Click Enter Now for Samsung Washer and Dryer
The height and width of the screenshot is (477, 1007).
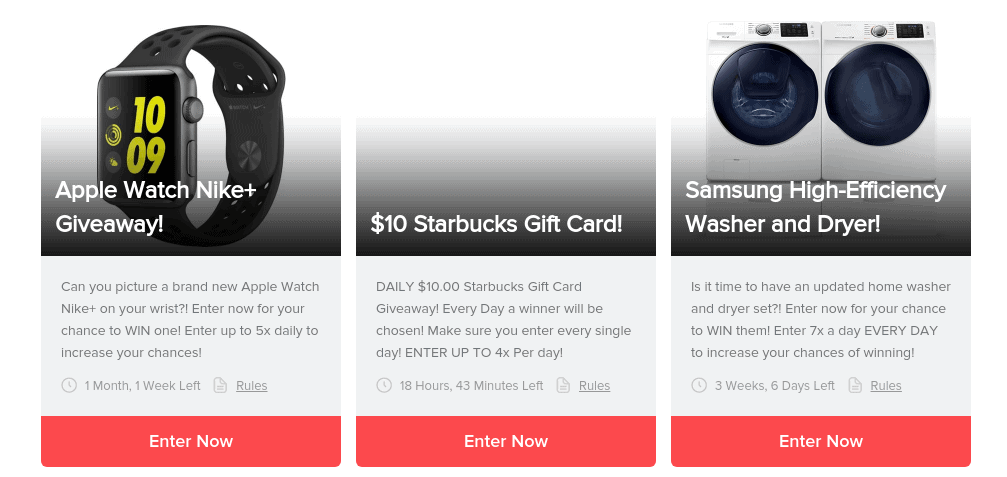pos(821,441)
